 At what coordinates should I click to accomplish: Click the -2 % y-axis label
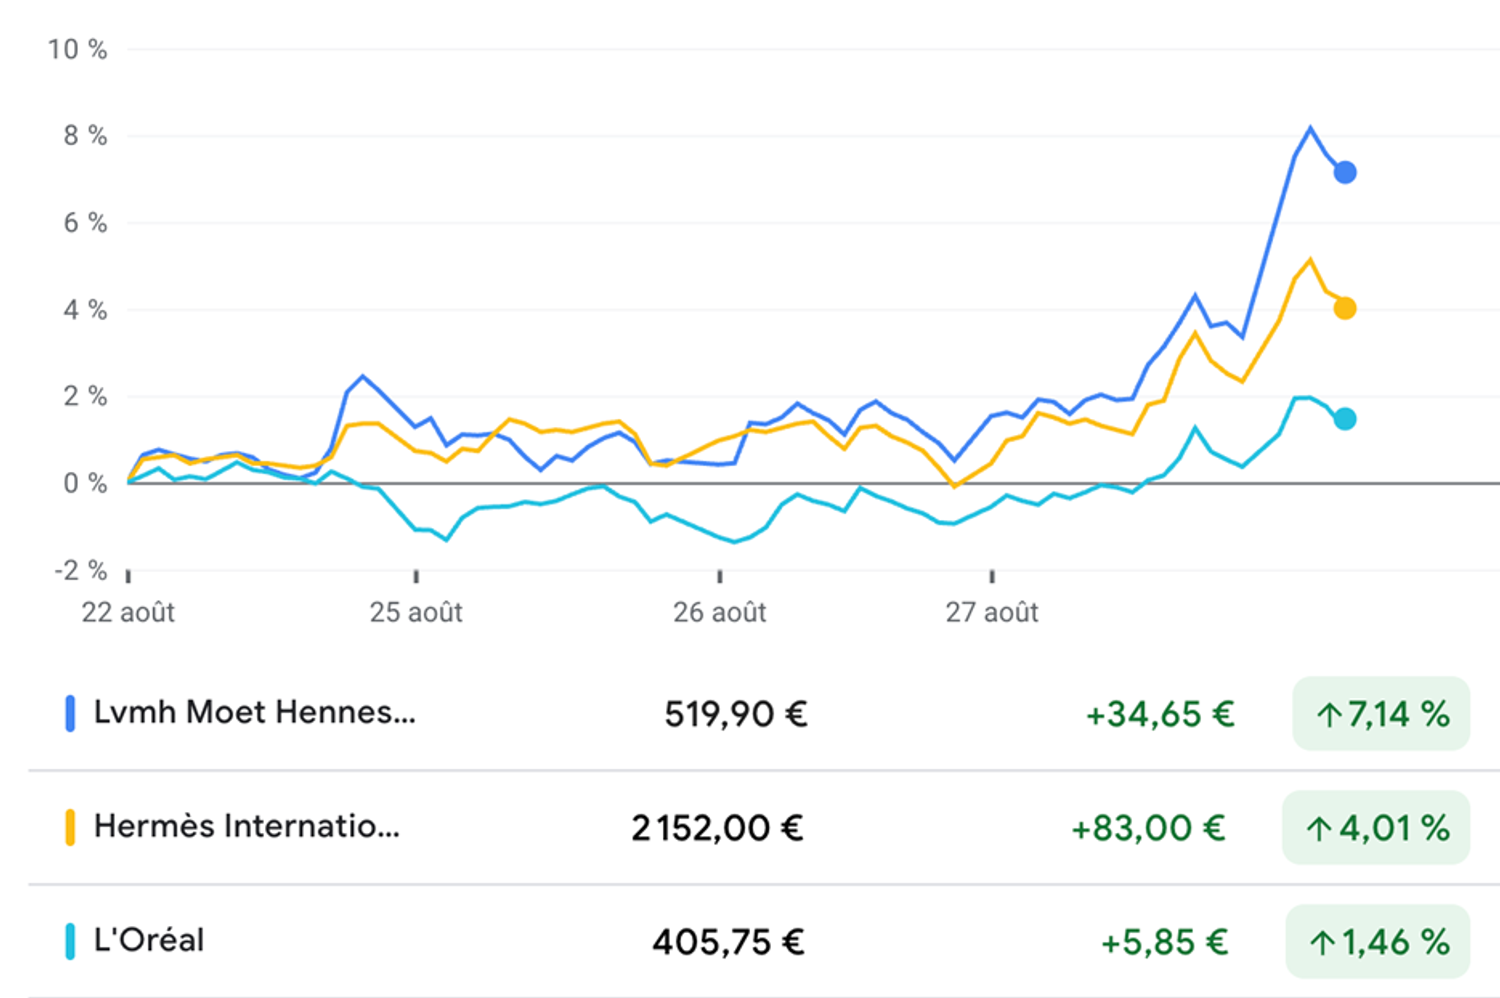click(x=80, y=570)
